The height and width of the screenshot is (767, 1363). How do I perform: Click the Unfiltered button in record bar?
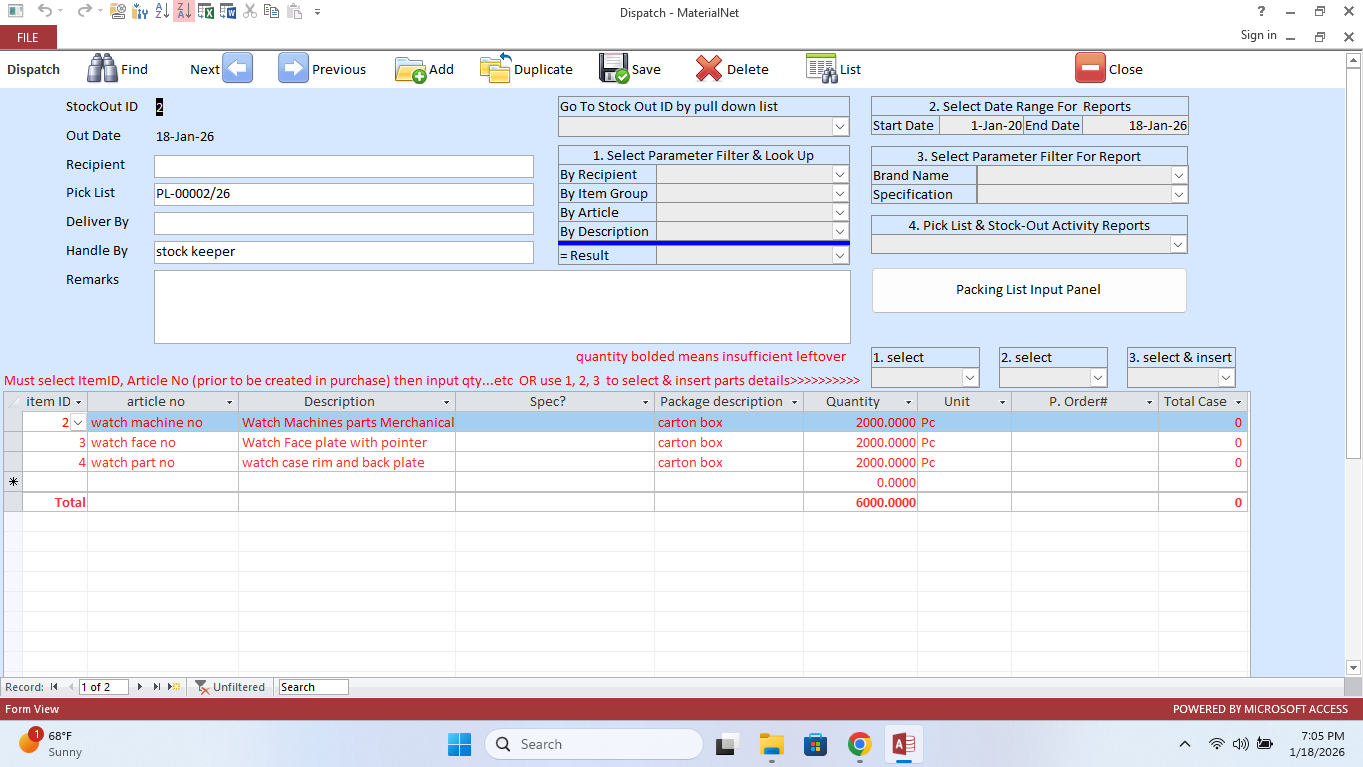[x=230, y=687]
